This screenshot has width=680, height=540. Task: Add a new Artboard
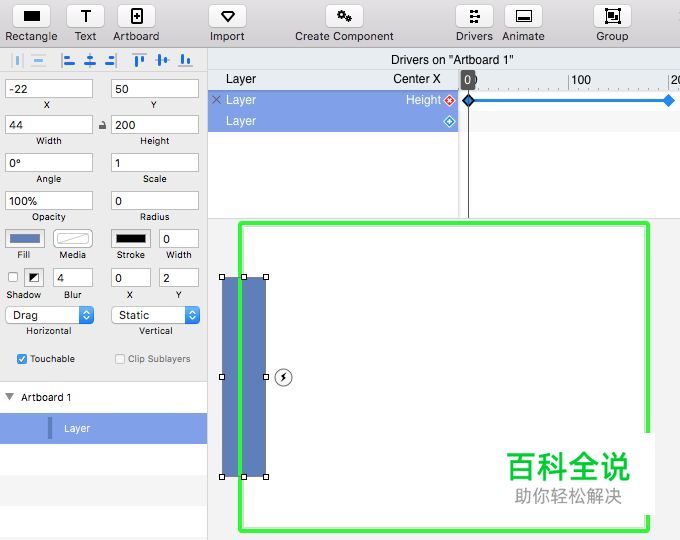pos(136,16)
